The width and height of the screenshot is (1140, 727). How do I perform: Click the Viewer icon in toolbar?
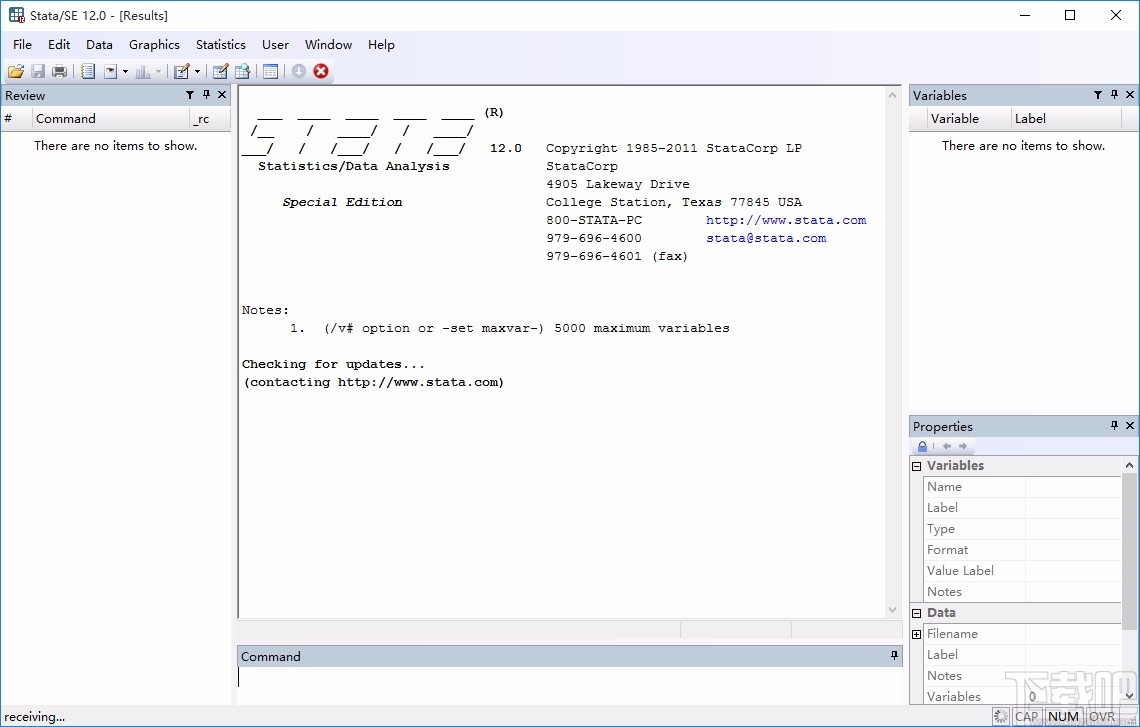coord(111,71)
